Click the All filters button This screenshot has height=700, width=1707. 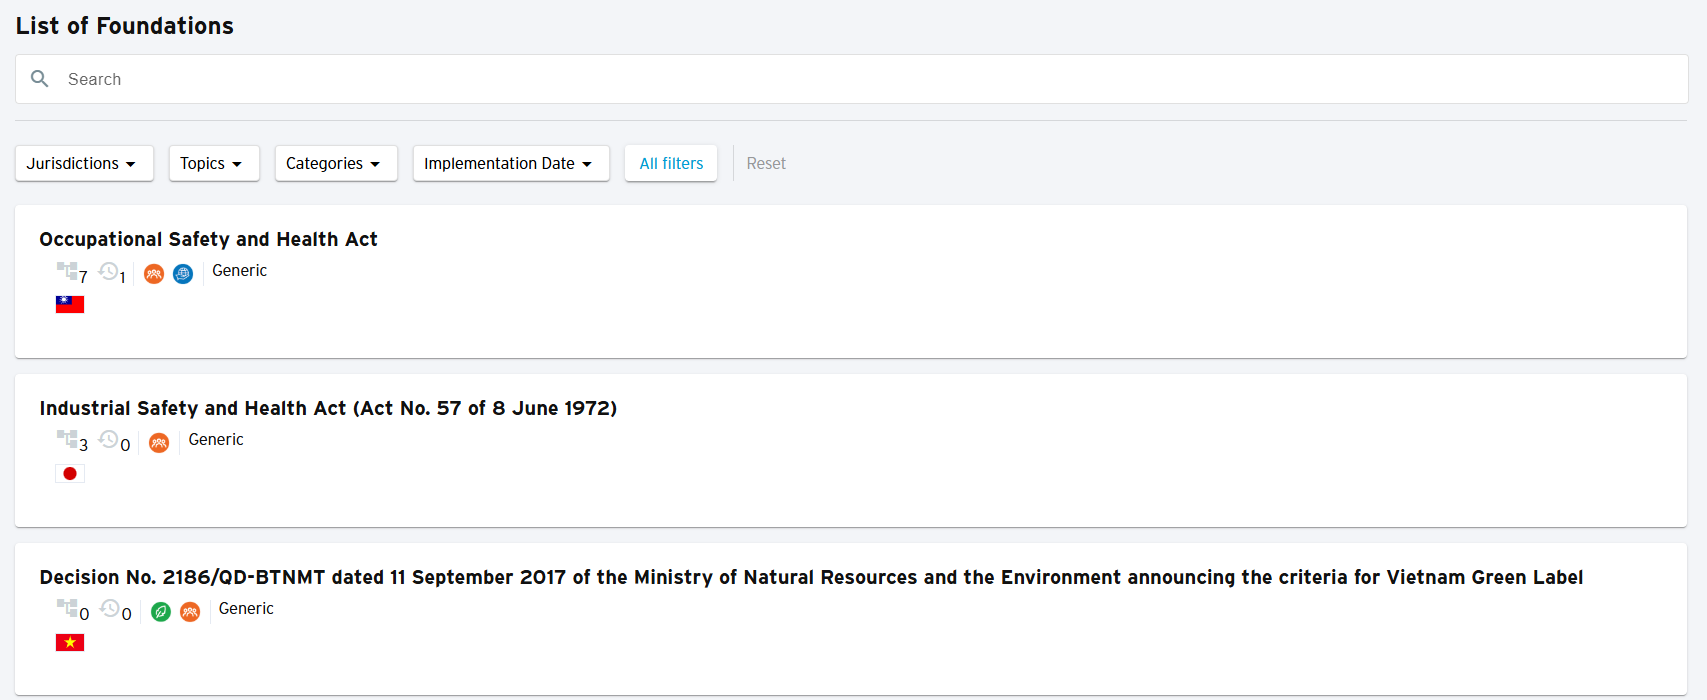(x=671, y=163)
